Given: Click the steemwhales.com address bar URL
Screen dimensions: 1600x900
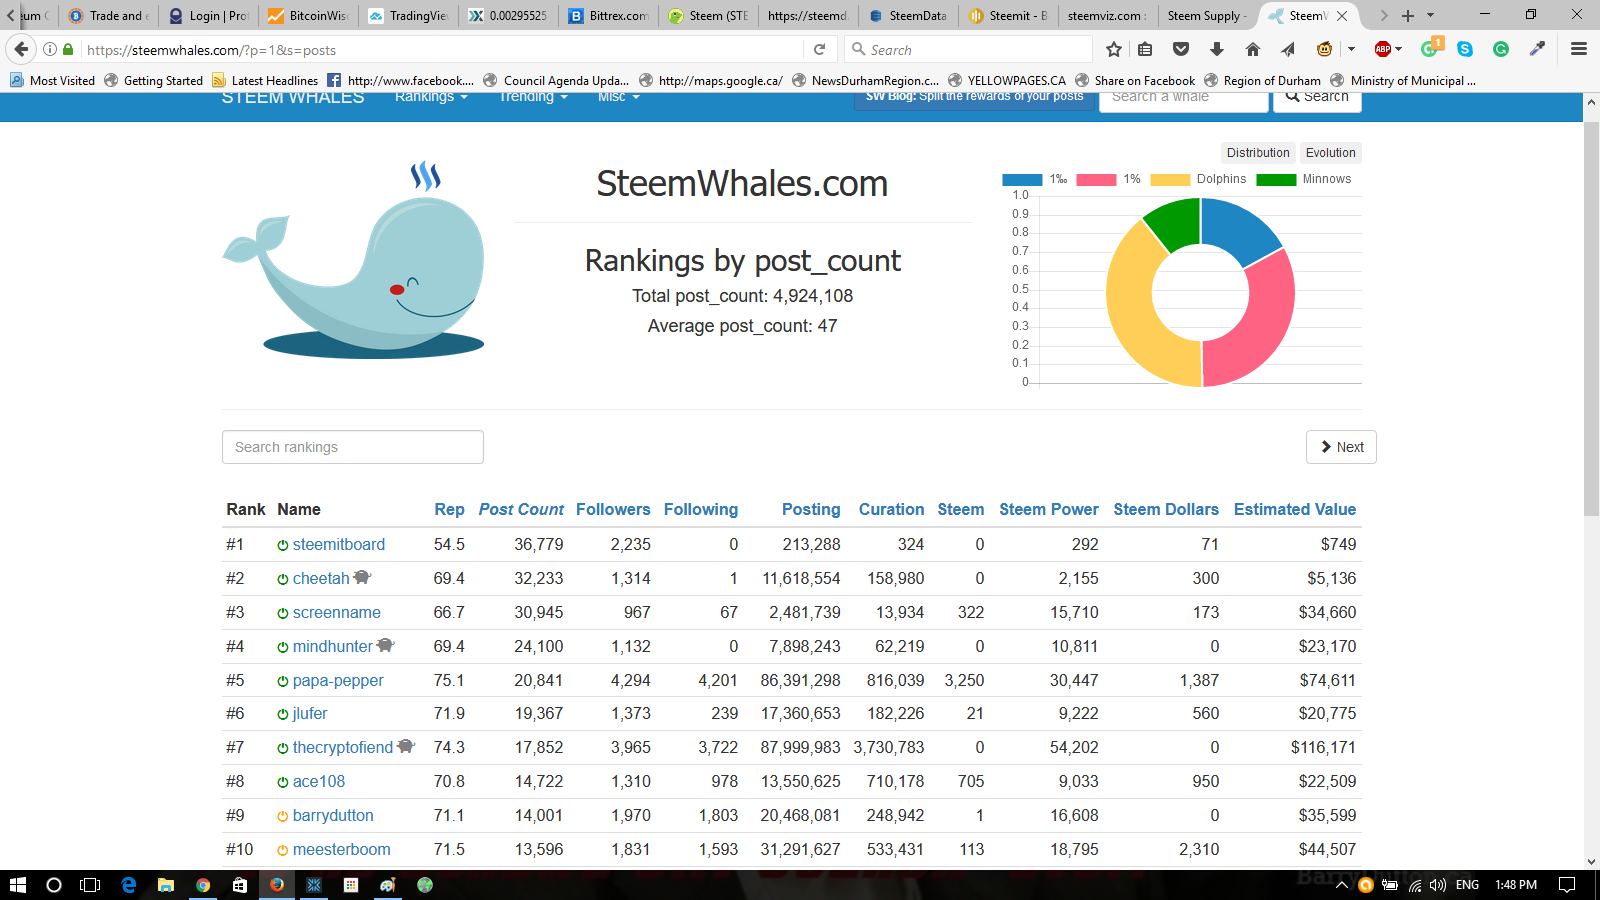Looking at the screenshot, I should 212,50.
